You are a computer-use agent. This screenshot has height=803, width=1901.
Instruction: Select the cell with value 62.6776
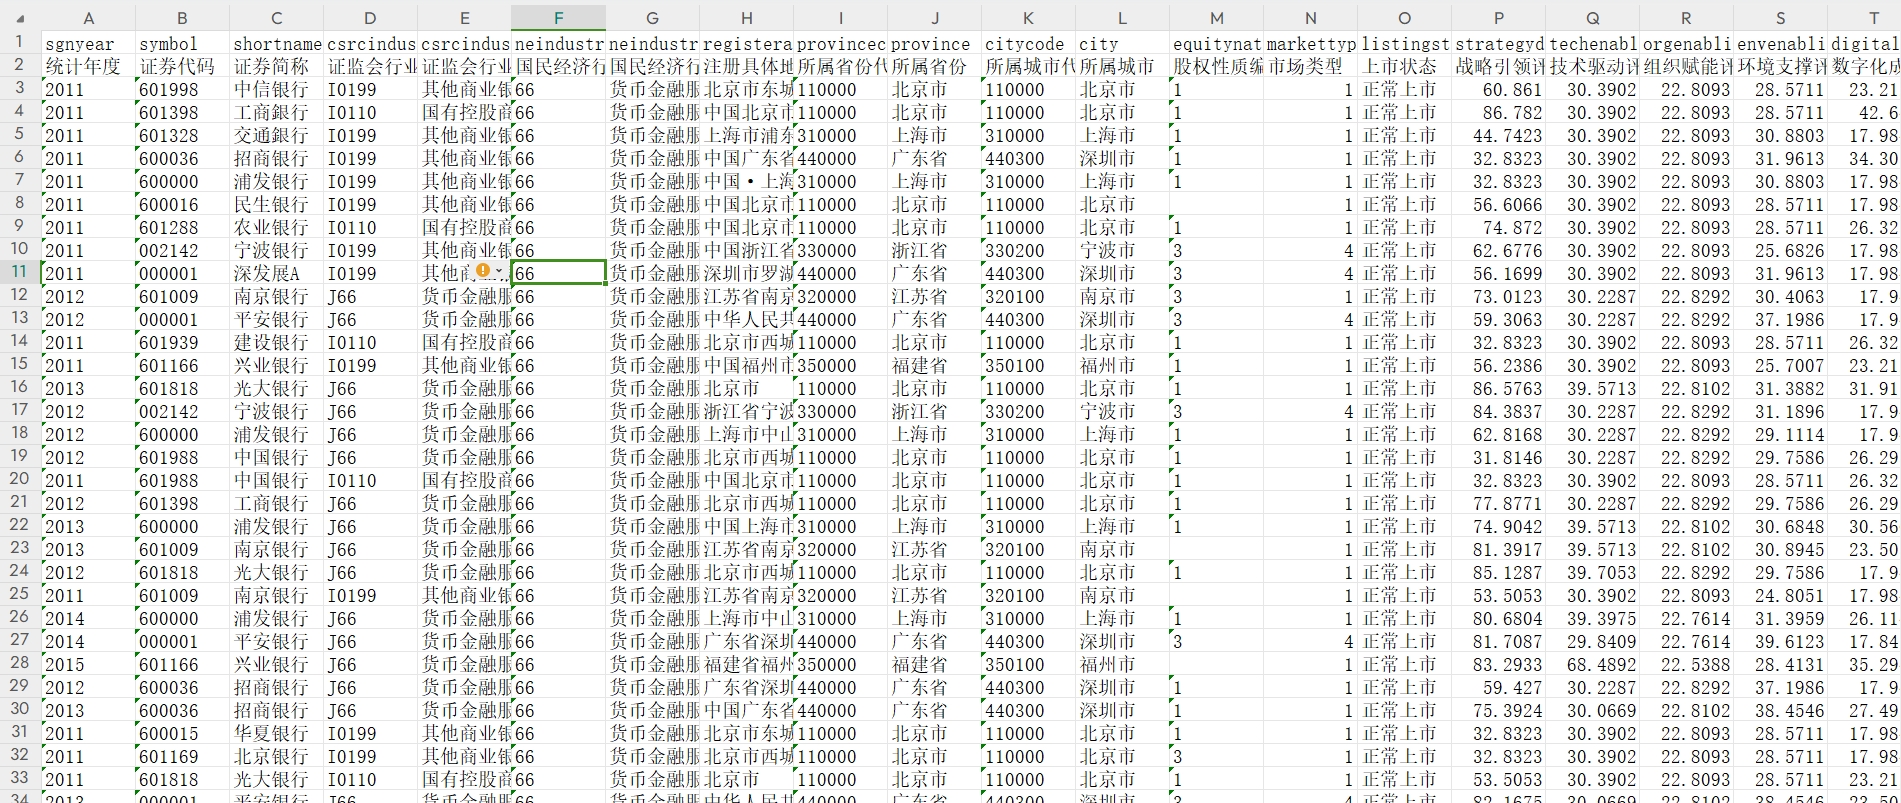click(1498, 250)
